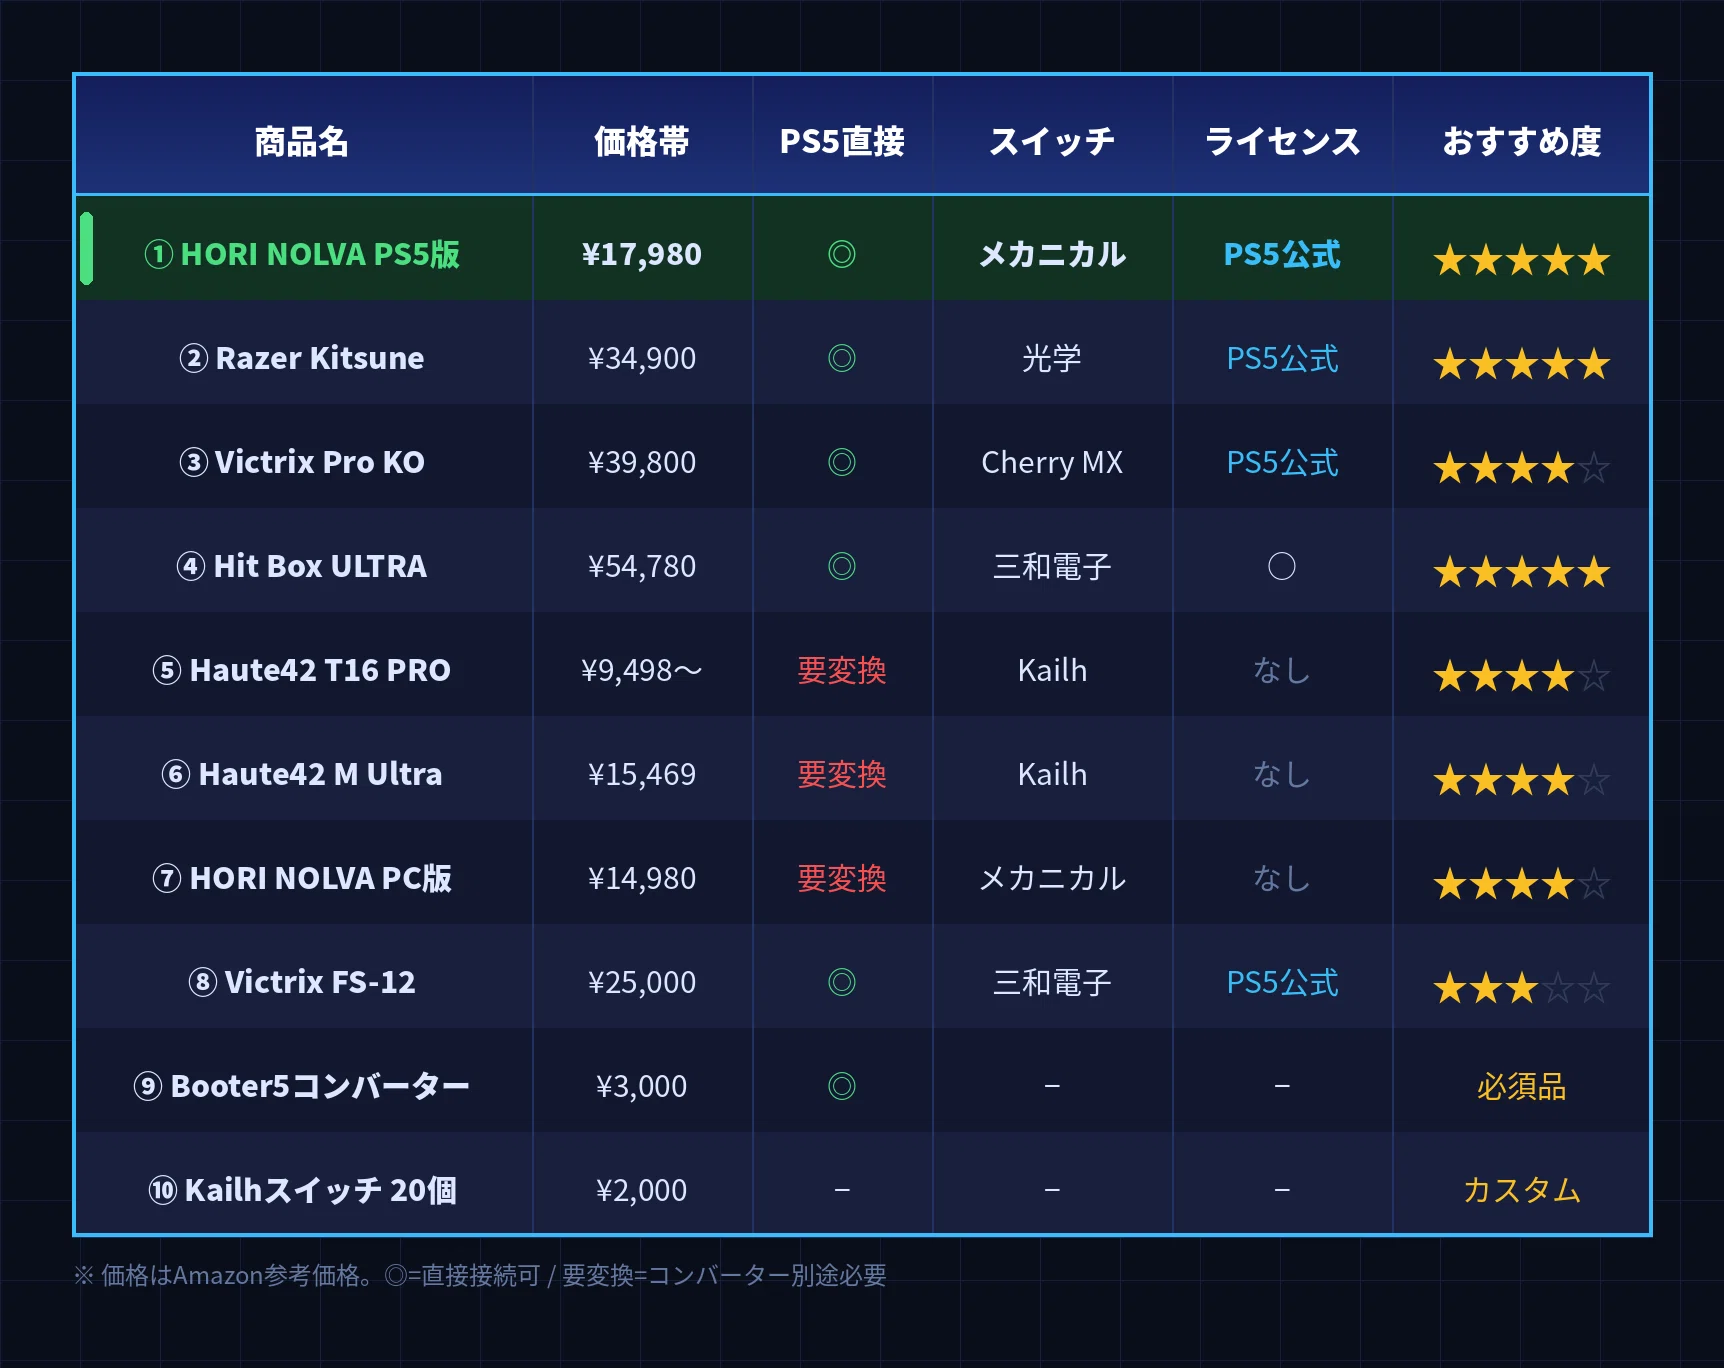Screen dimensions: 1724x1368
Task: Click the ¥2,000 price cell
Action: click(641, 1190)
